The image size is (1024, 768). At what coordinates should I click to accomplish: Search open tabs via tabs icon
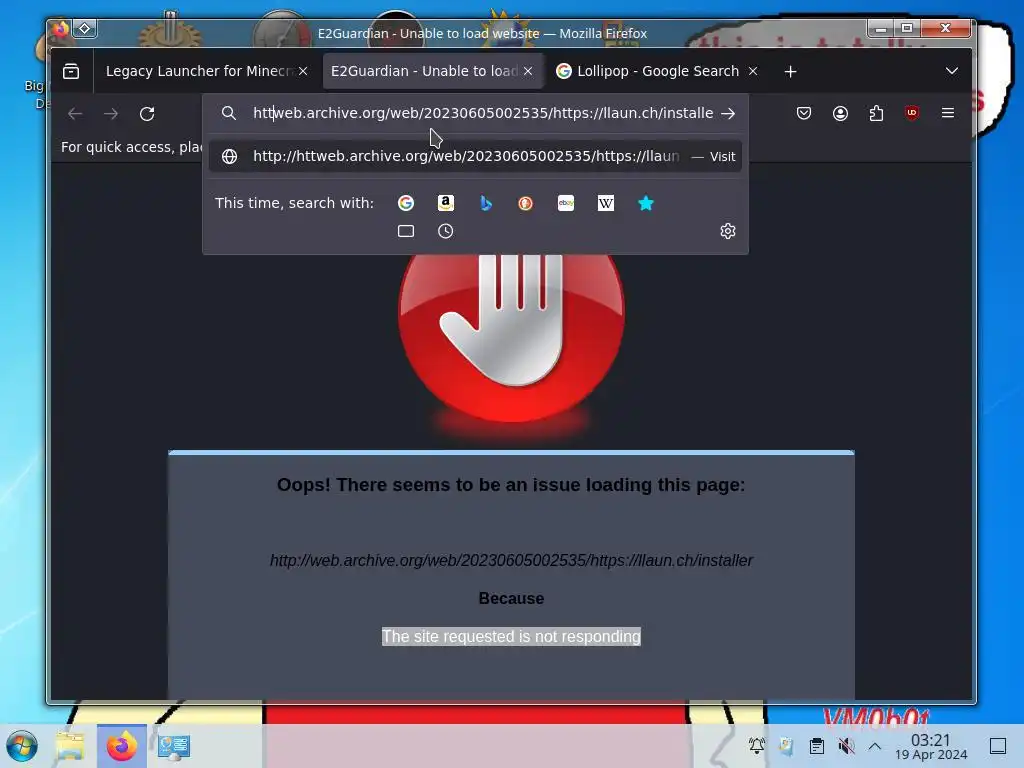[406, 231]
